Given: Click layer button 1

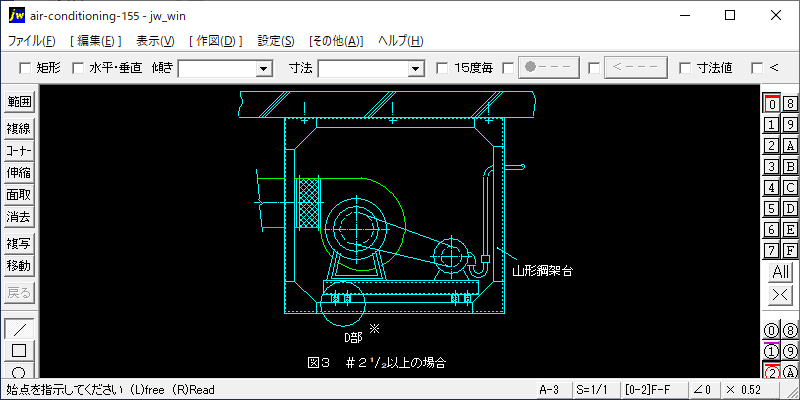Looking at the screenshot, I should (x=771, y=124).
